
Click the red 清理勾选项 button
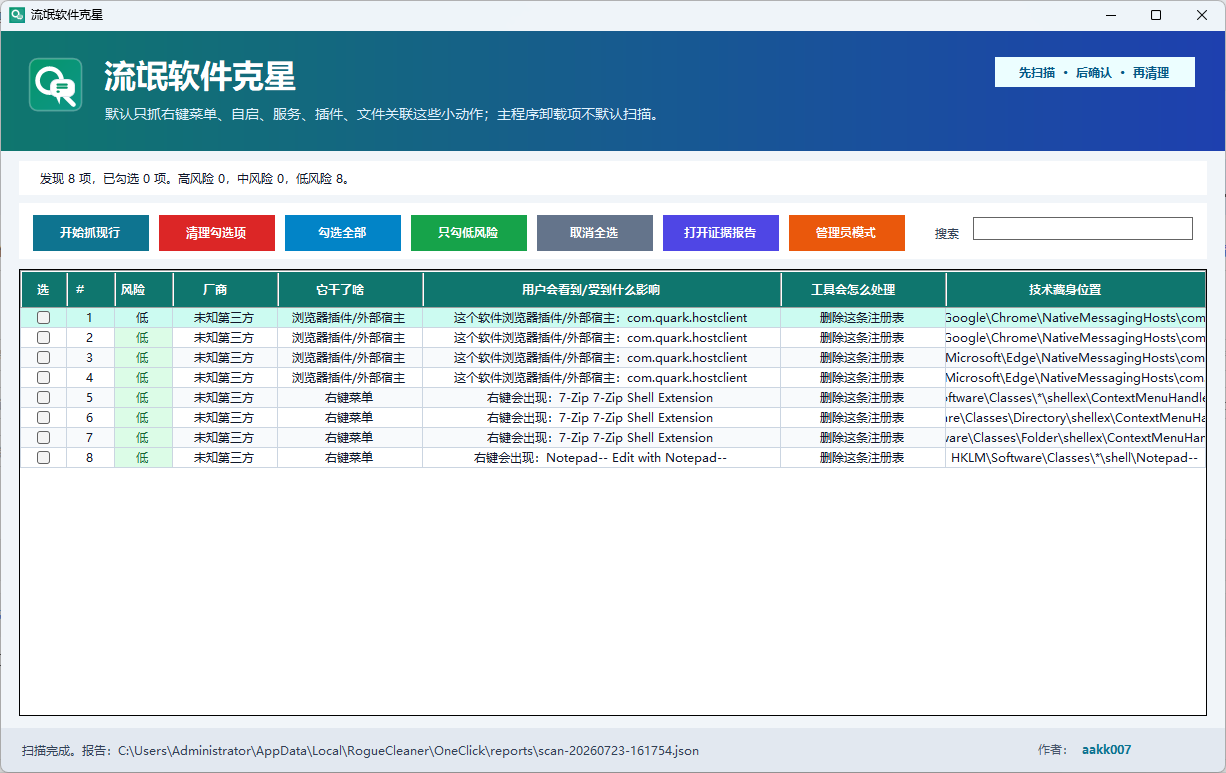coord(216,233)
